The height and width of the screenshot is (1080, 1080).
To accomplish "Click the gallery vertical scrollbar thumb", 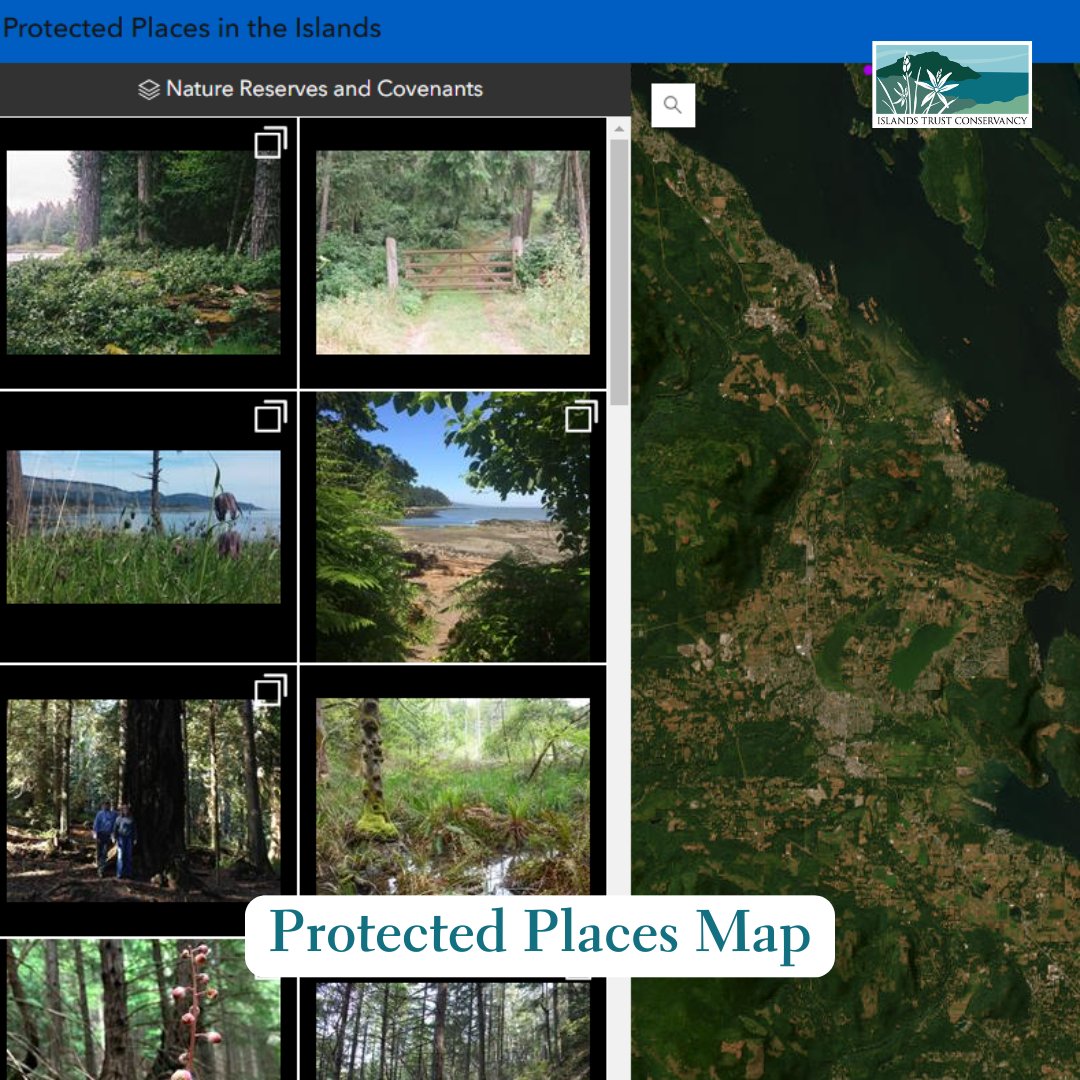I will click(x=619, y=272).
